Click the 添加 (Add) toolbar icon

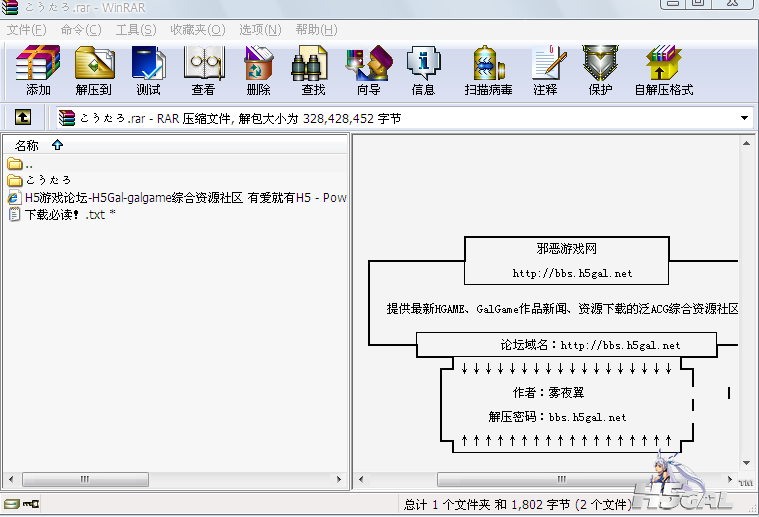coord(38,70)
